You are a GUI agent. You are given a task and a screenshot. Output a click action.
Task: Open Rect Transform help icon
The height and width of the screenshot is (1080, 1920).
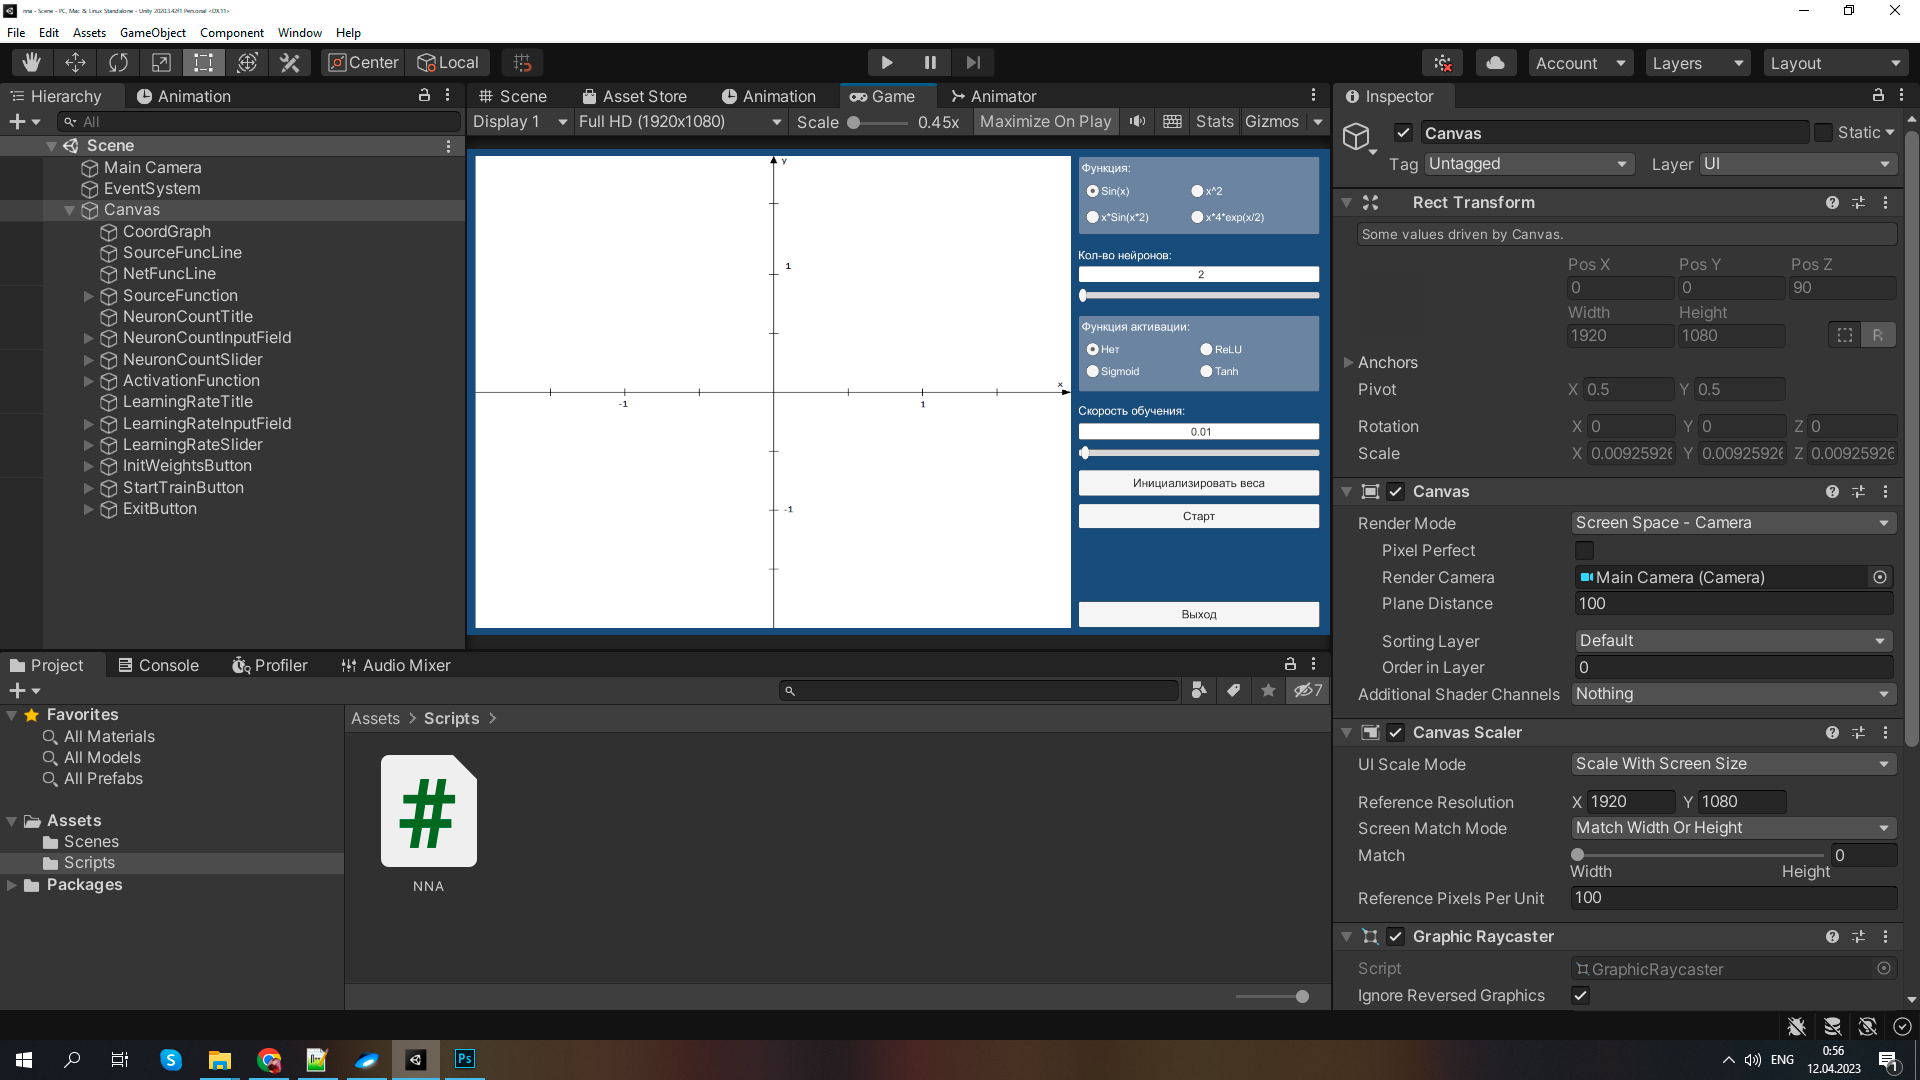pos(1832,202)
